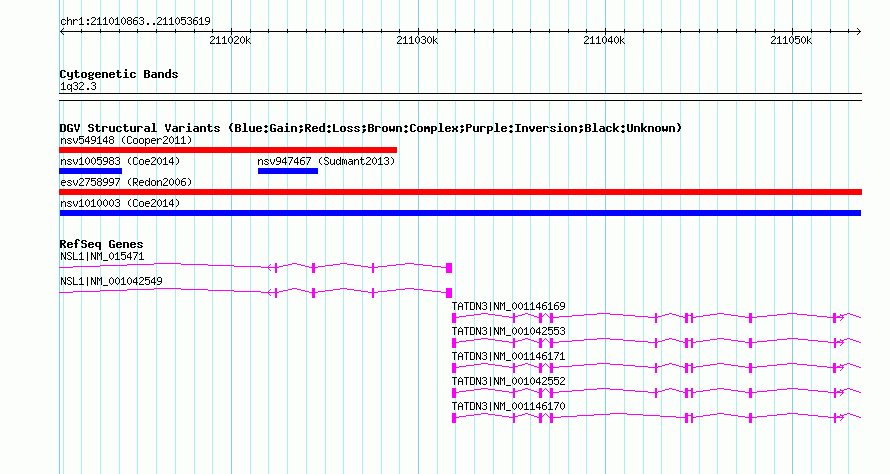
Task: Click the nsv1010003 (Coe2014) variant label
Action: [120, 203]
